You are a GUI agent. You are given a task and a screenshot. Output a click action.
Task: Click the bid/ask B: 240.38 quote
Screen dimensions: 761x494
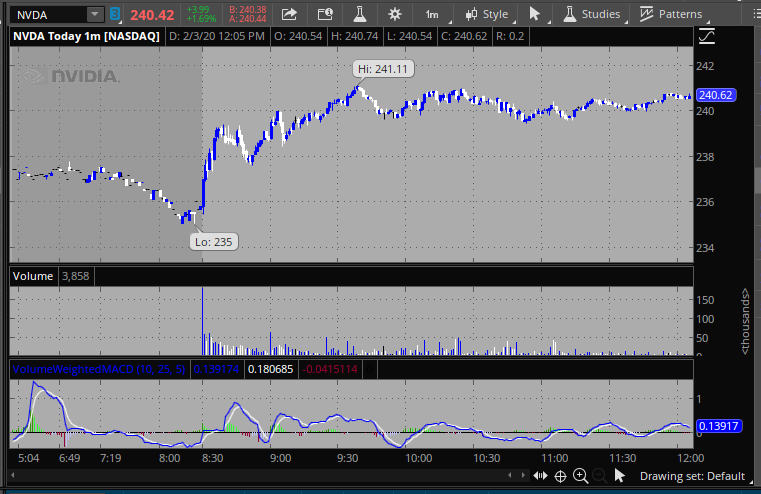click(x=248, y=10)
